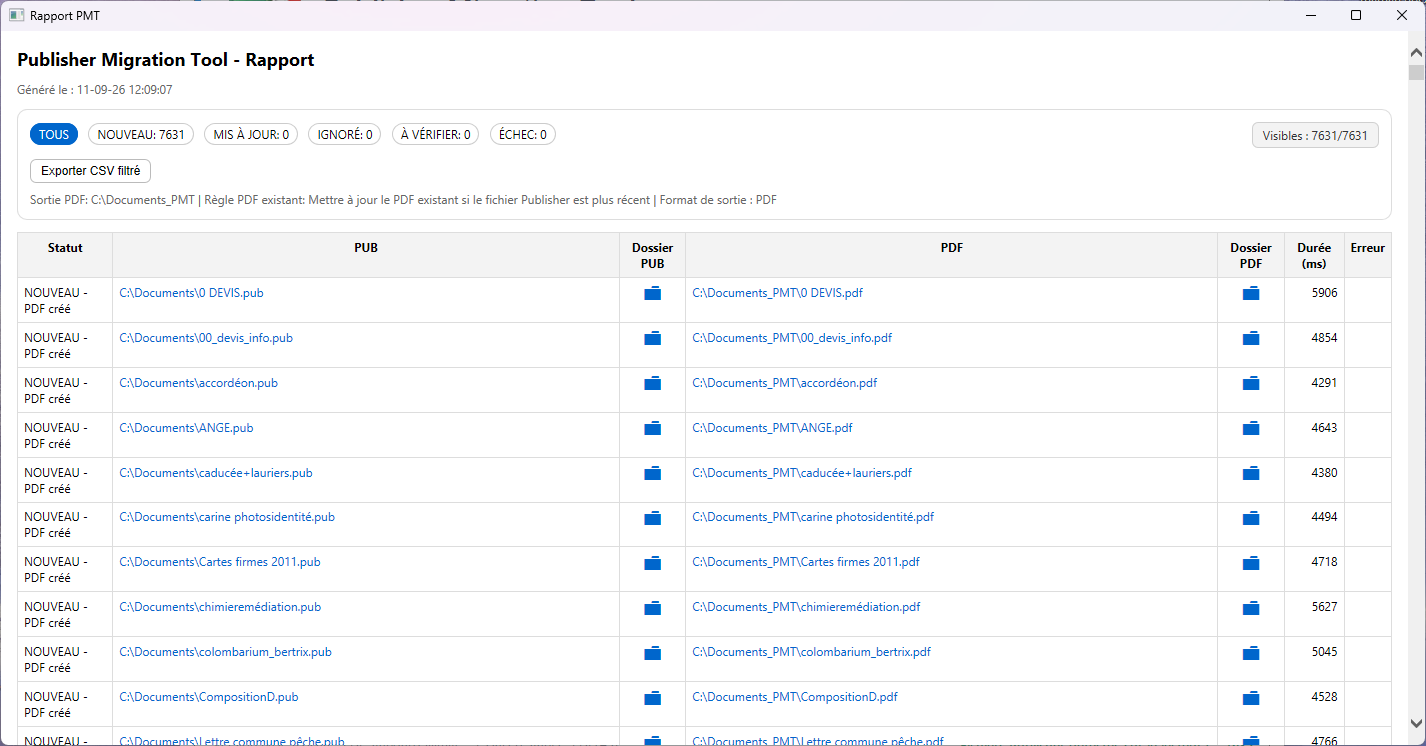Open PDF folder for 00_devis_info.pdf

1250,338
